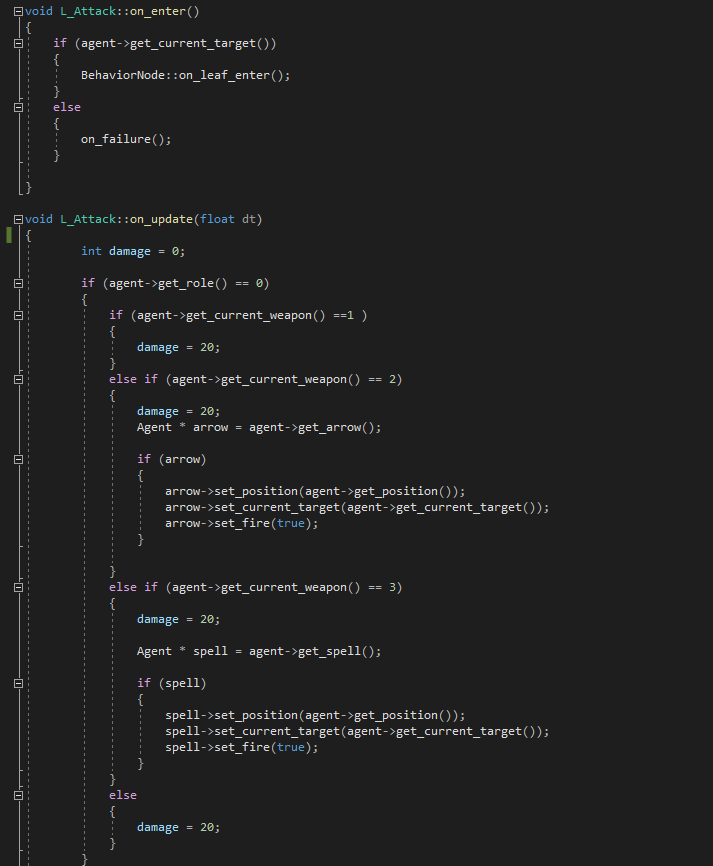Click the if (agent->get_role() == 0) condition text
The image size is (713, 866).
coord(175,283)
